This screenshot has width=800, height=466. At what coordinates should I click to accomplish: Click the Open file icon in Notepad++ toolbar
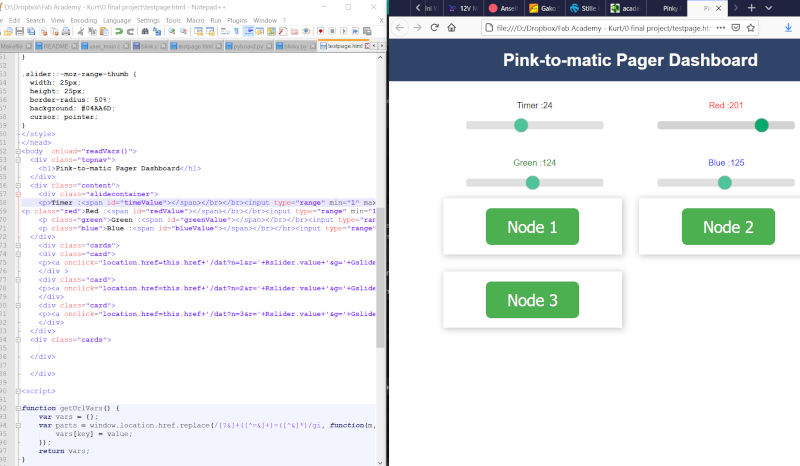point(8,31)
